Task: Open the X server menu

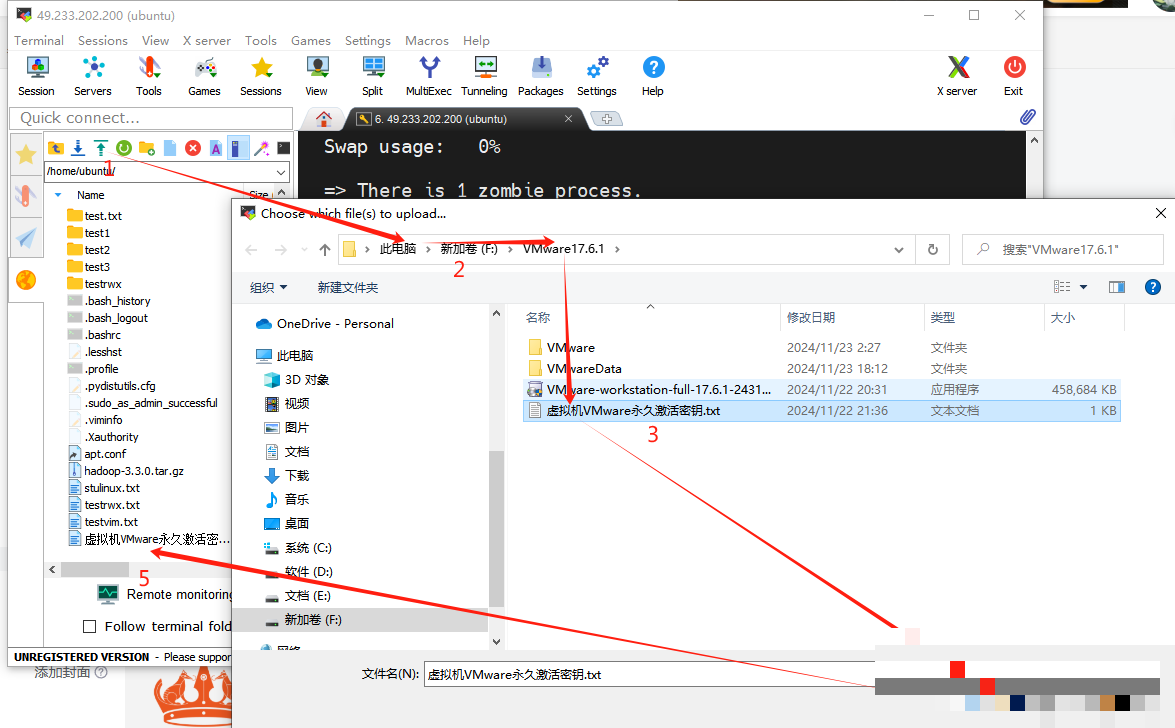Action: tap(207, 40)
